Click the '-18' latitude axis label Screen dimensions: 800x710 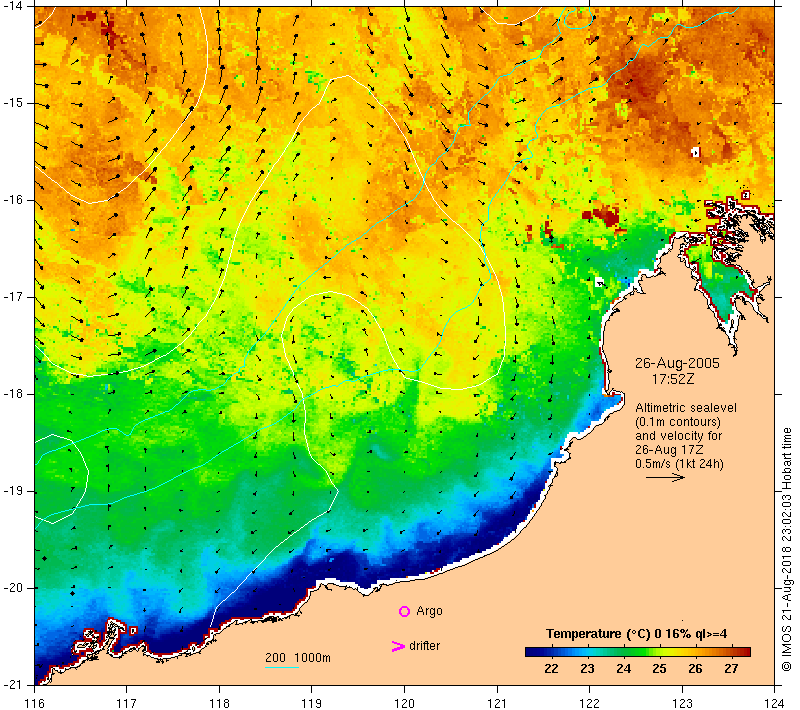(14, 394)
